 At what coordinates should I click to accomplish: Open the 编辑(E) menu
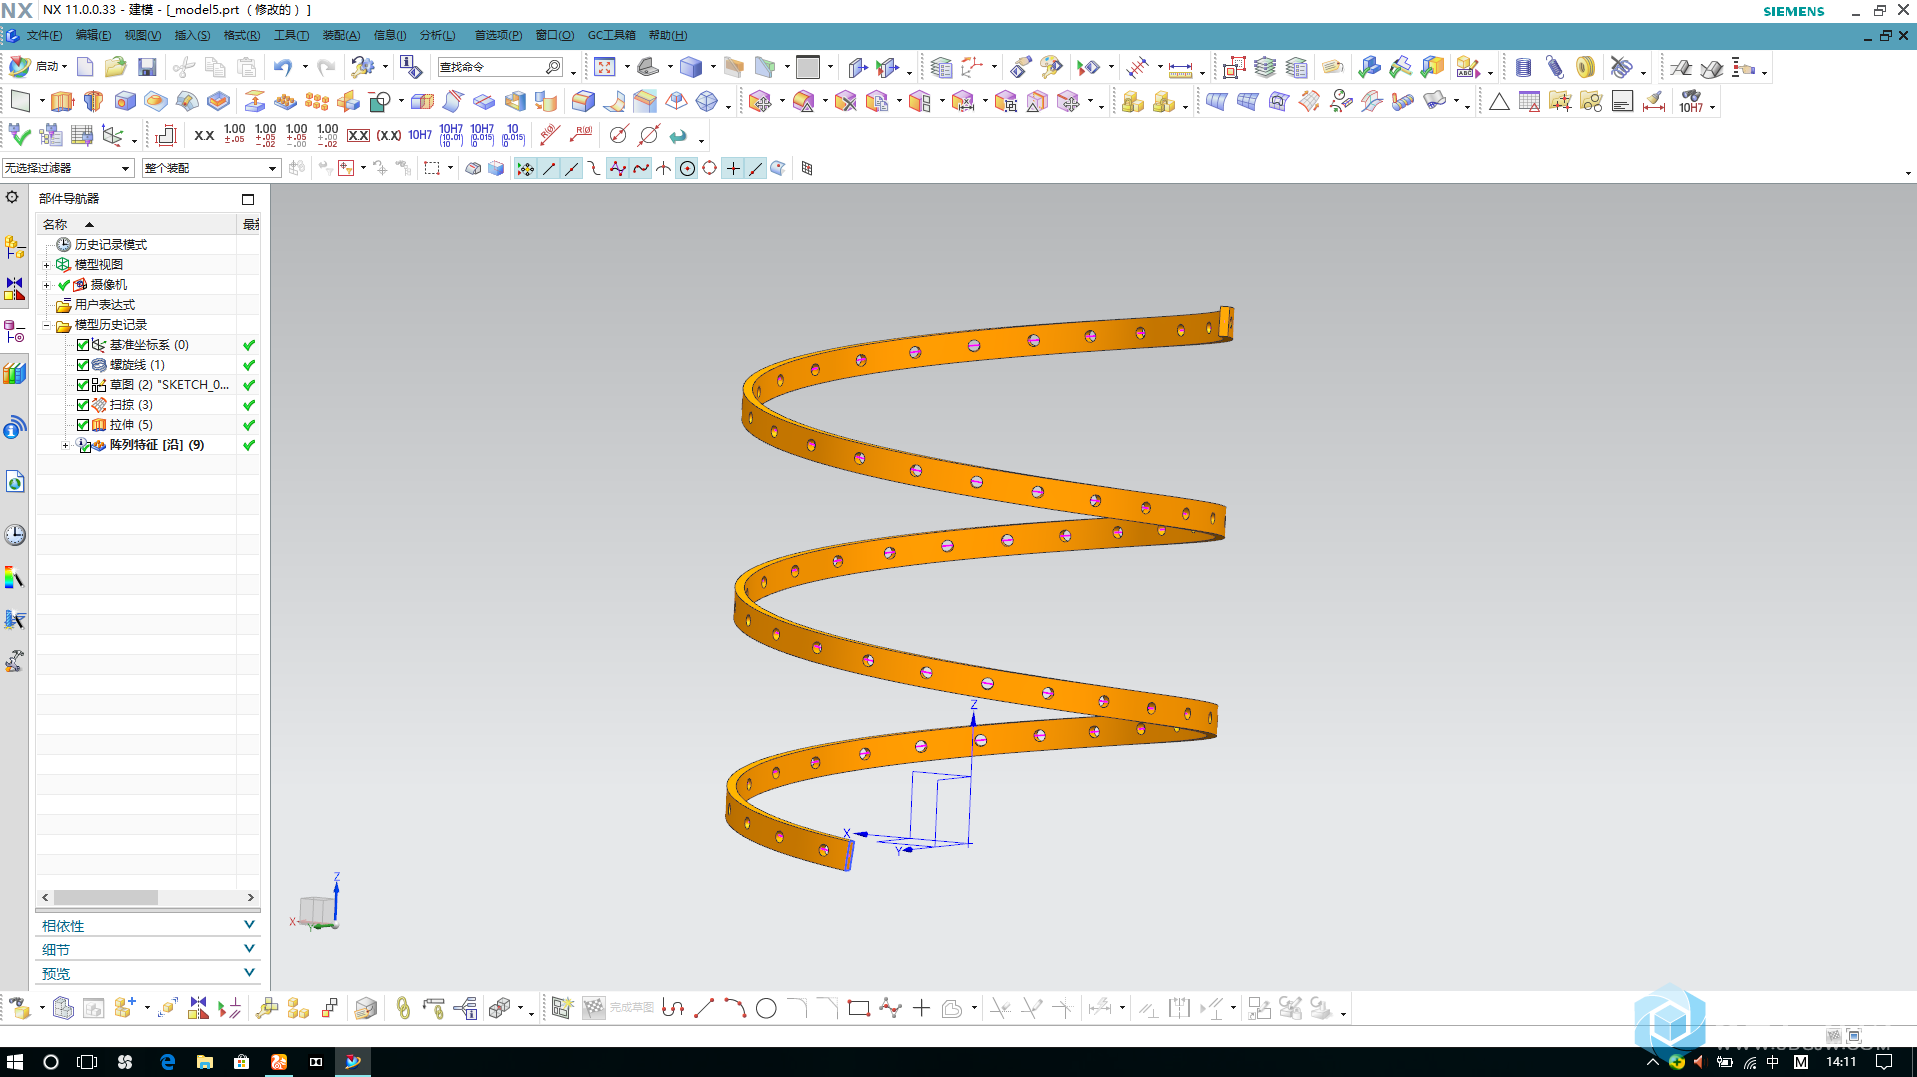click(x=93, y=35)
